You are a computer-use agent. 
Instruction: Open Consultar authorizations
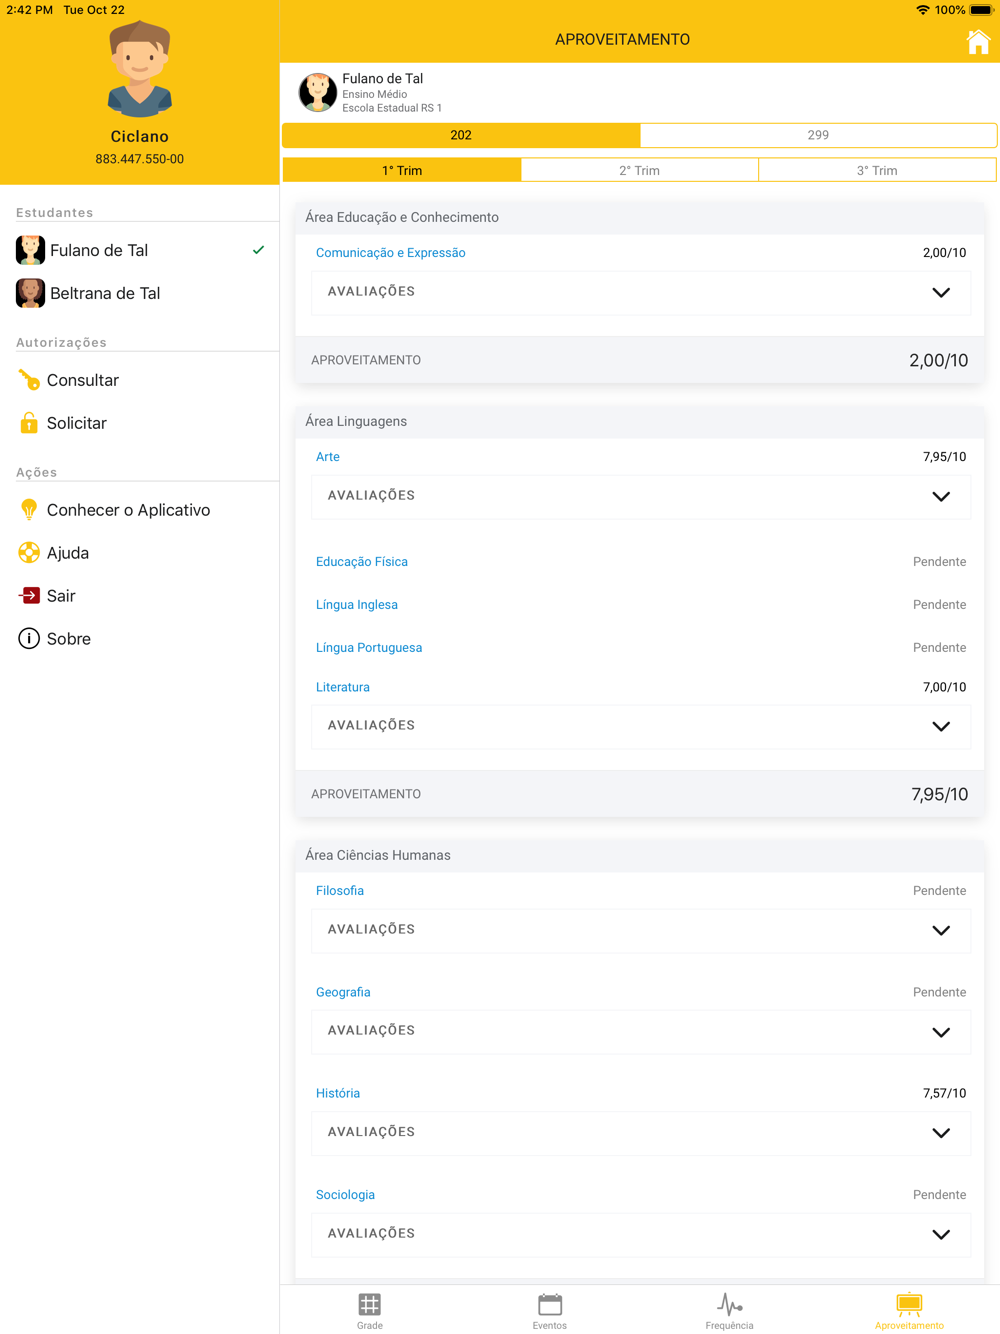pos(140,380)
